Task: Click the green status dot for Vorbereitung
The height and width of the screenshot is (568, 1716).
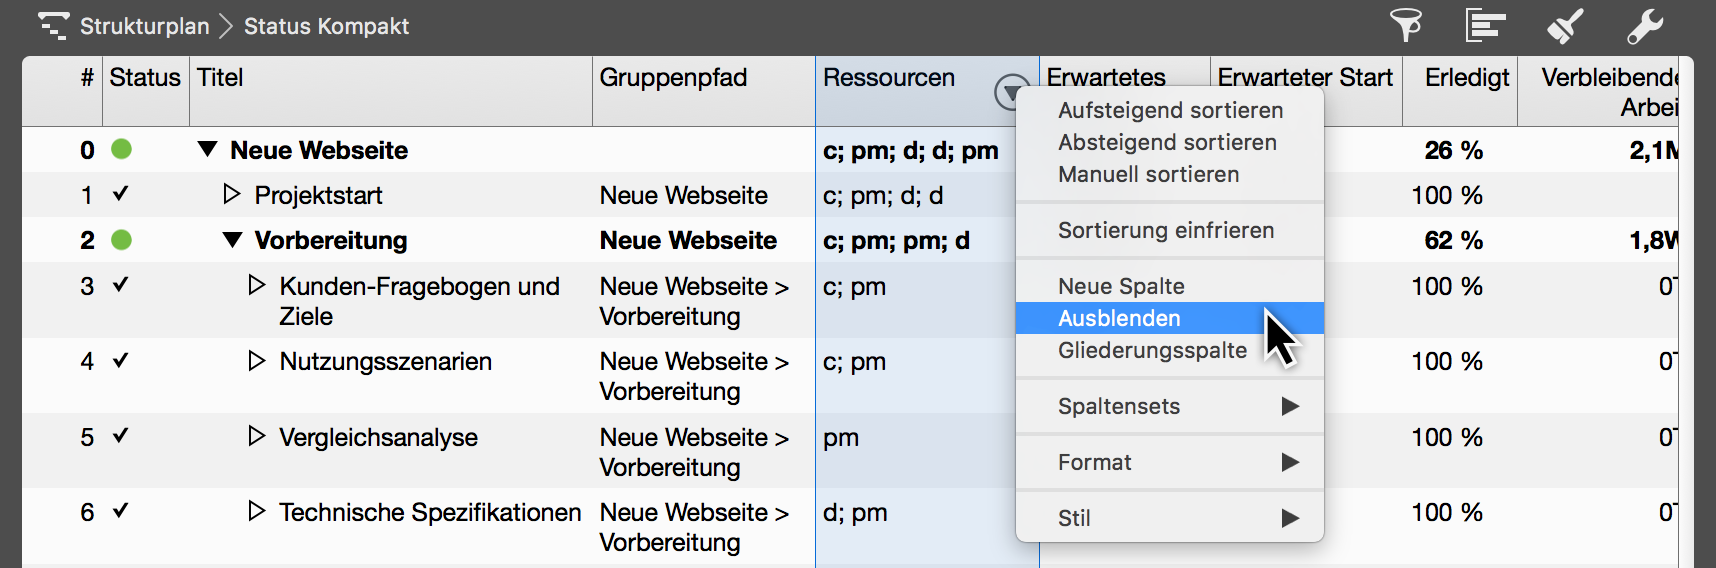Action: coord(121,240)
